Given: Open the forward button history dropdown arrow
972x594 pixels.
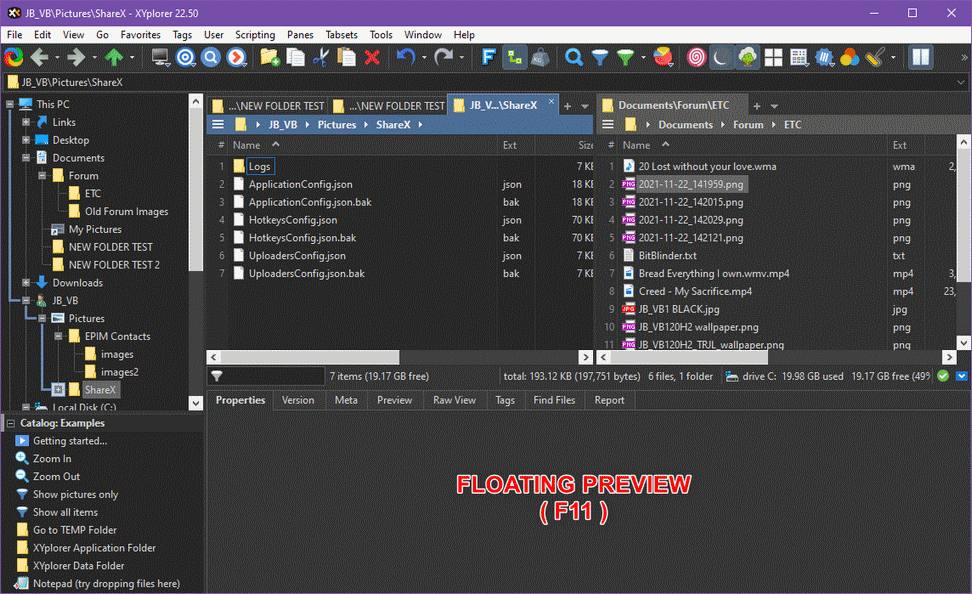Looking at the screenshot, I should 94,58.
